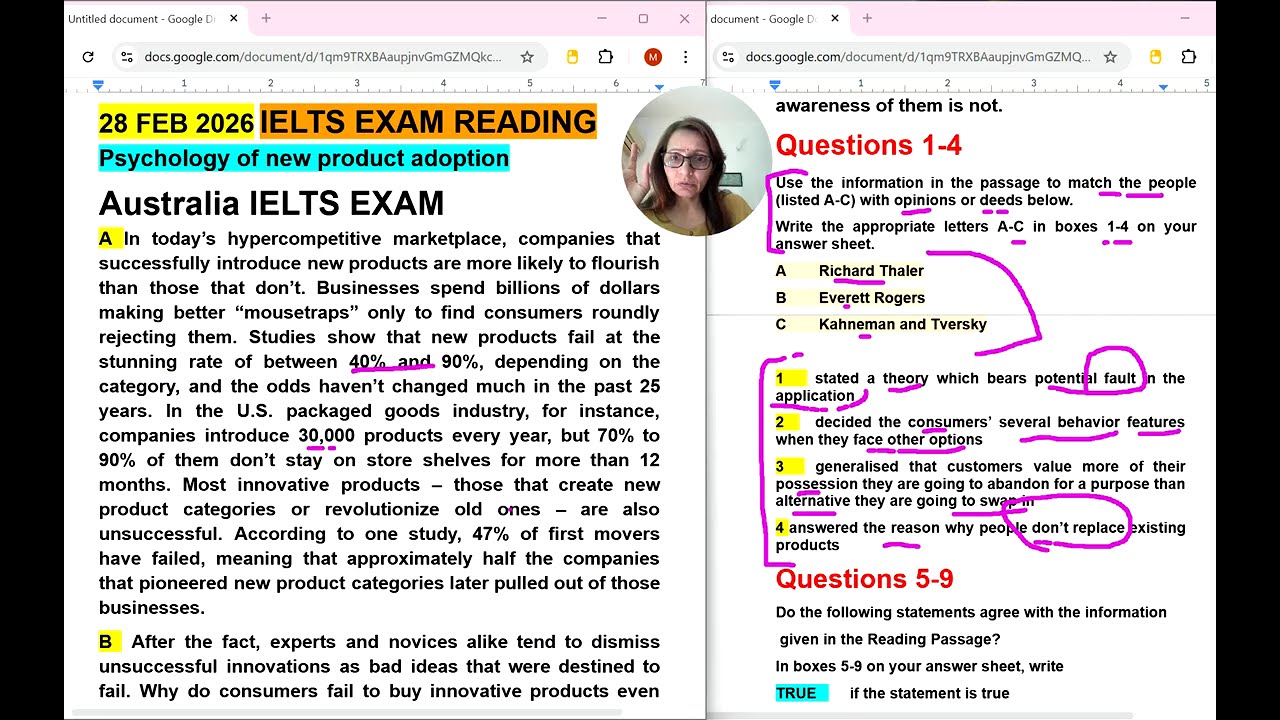The height and width of the screenshot is (720, 1280).
Task: Open the yellow extension icon in right window
Action: click(1155, 57)
